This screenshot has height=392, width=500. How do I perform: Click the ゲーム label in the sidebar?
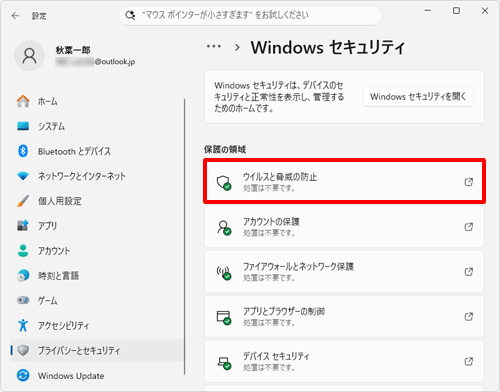click(x=47, y=301)
